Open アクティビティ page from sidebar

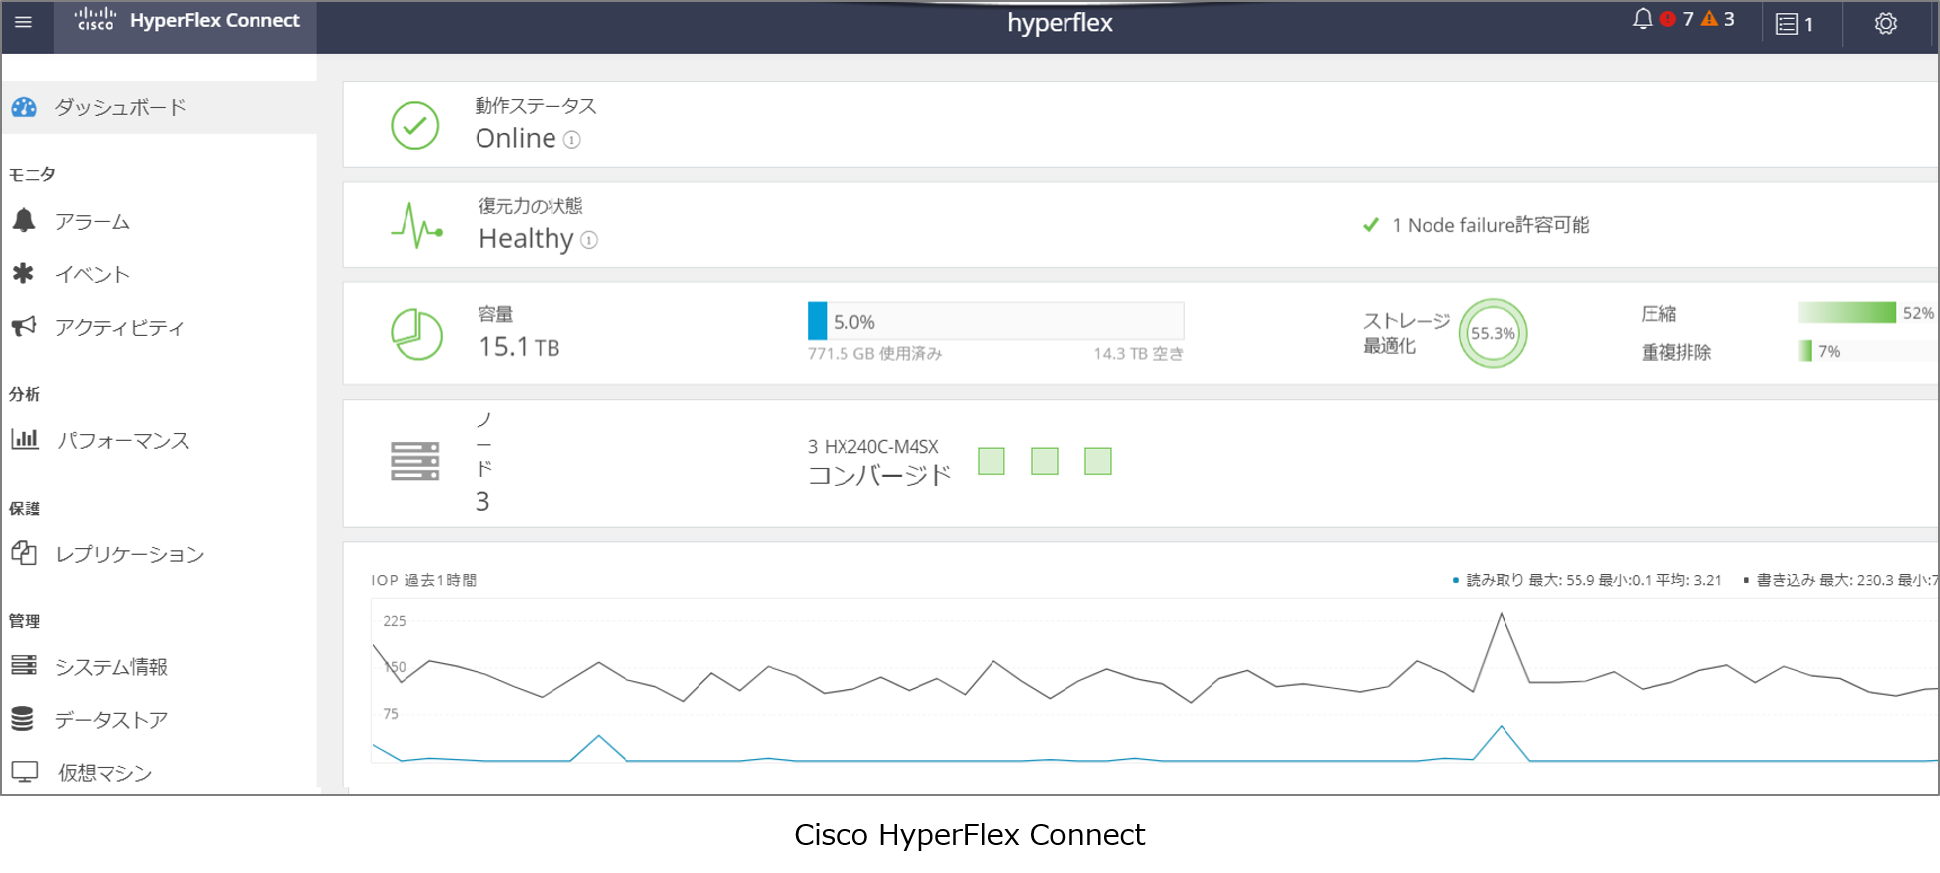coord(120,328)
